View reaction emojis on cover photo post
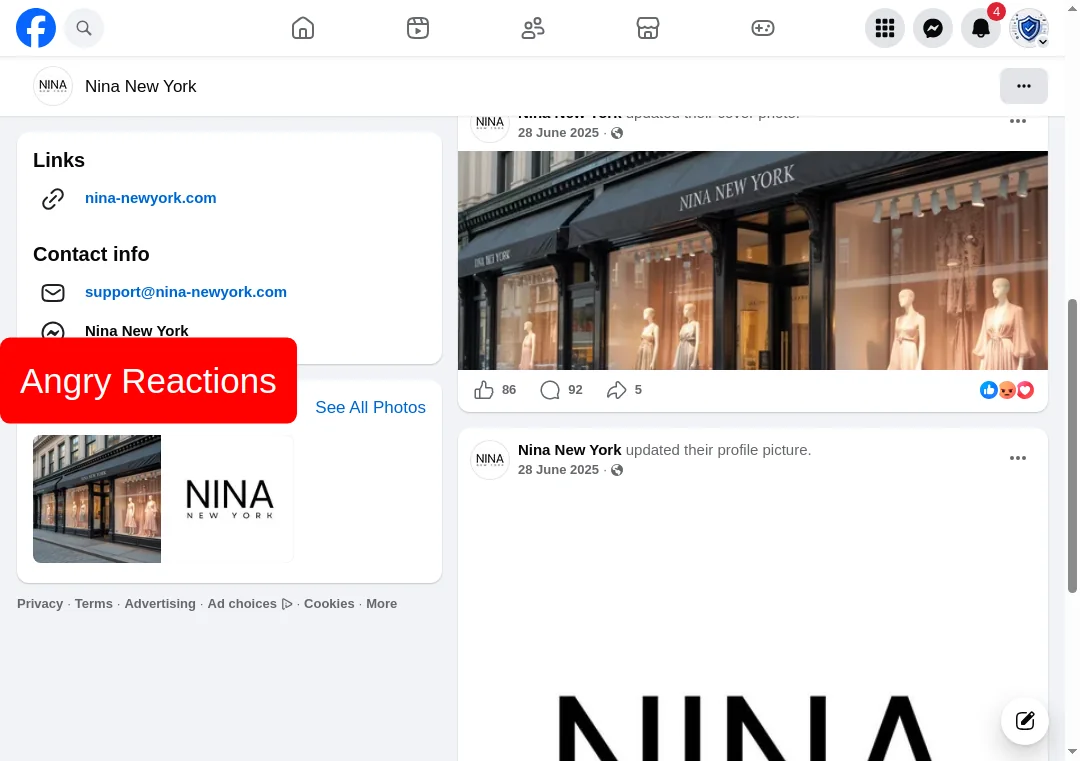This screenshot has width=1080, height=761. (1007, 390)
